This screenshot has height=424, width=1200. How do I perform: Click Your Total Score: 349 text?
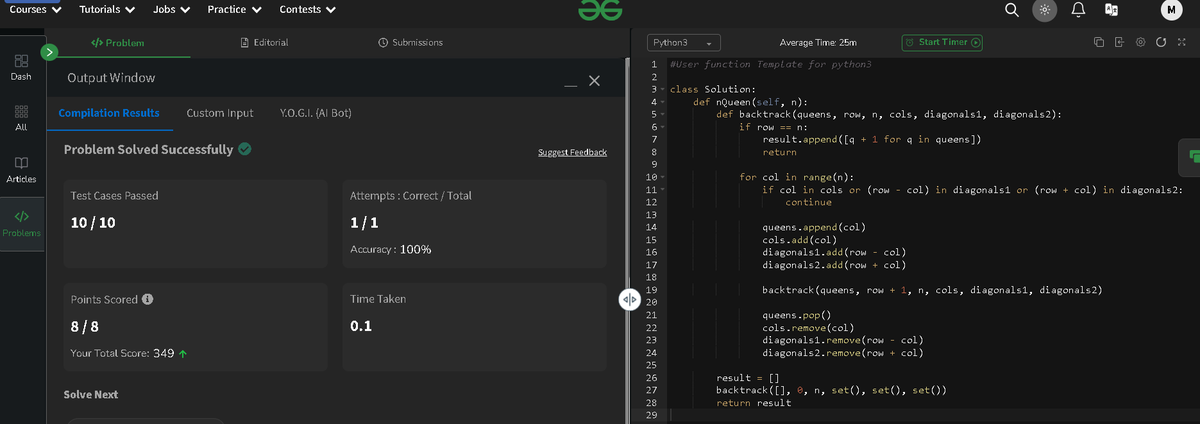click(129, 353)
